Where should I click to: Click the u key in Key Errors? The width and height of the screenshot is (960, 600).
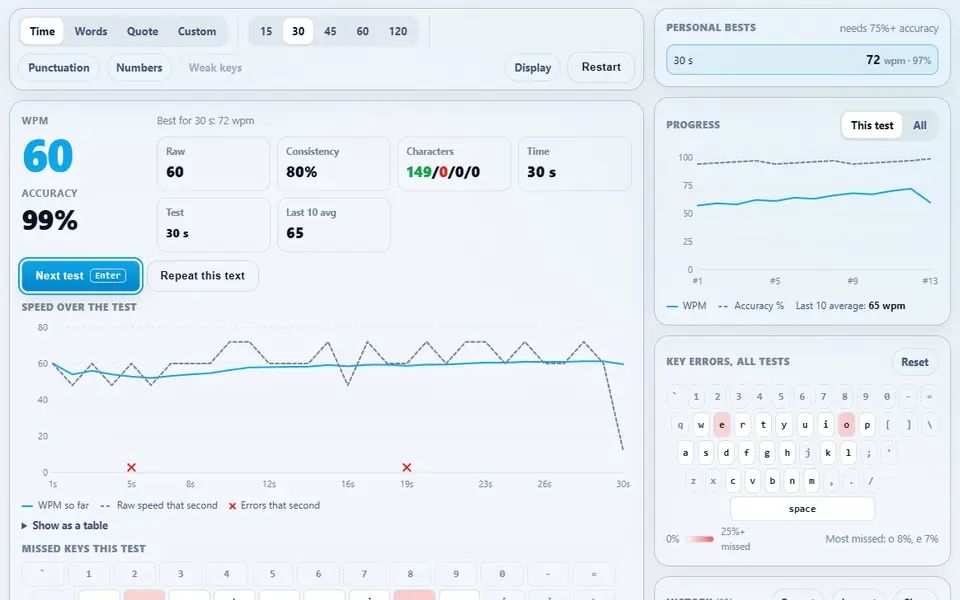point(804,424)
